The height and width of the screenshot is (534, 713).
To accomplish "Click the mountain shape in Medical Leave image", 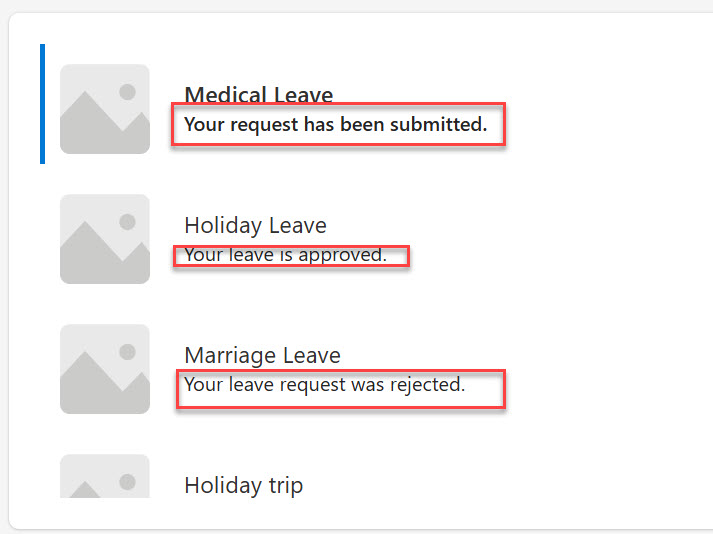I will click(88, 127).
